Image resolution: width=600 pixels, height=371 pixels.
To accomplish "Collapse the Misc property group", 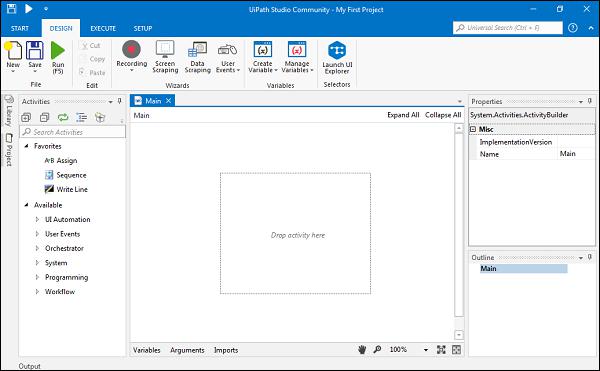I will (x=473, y=129).
